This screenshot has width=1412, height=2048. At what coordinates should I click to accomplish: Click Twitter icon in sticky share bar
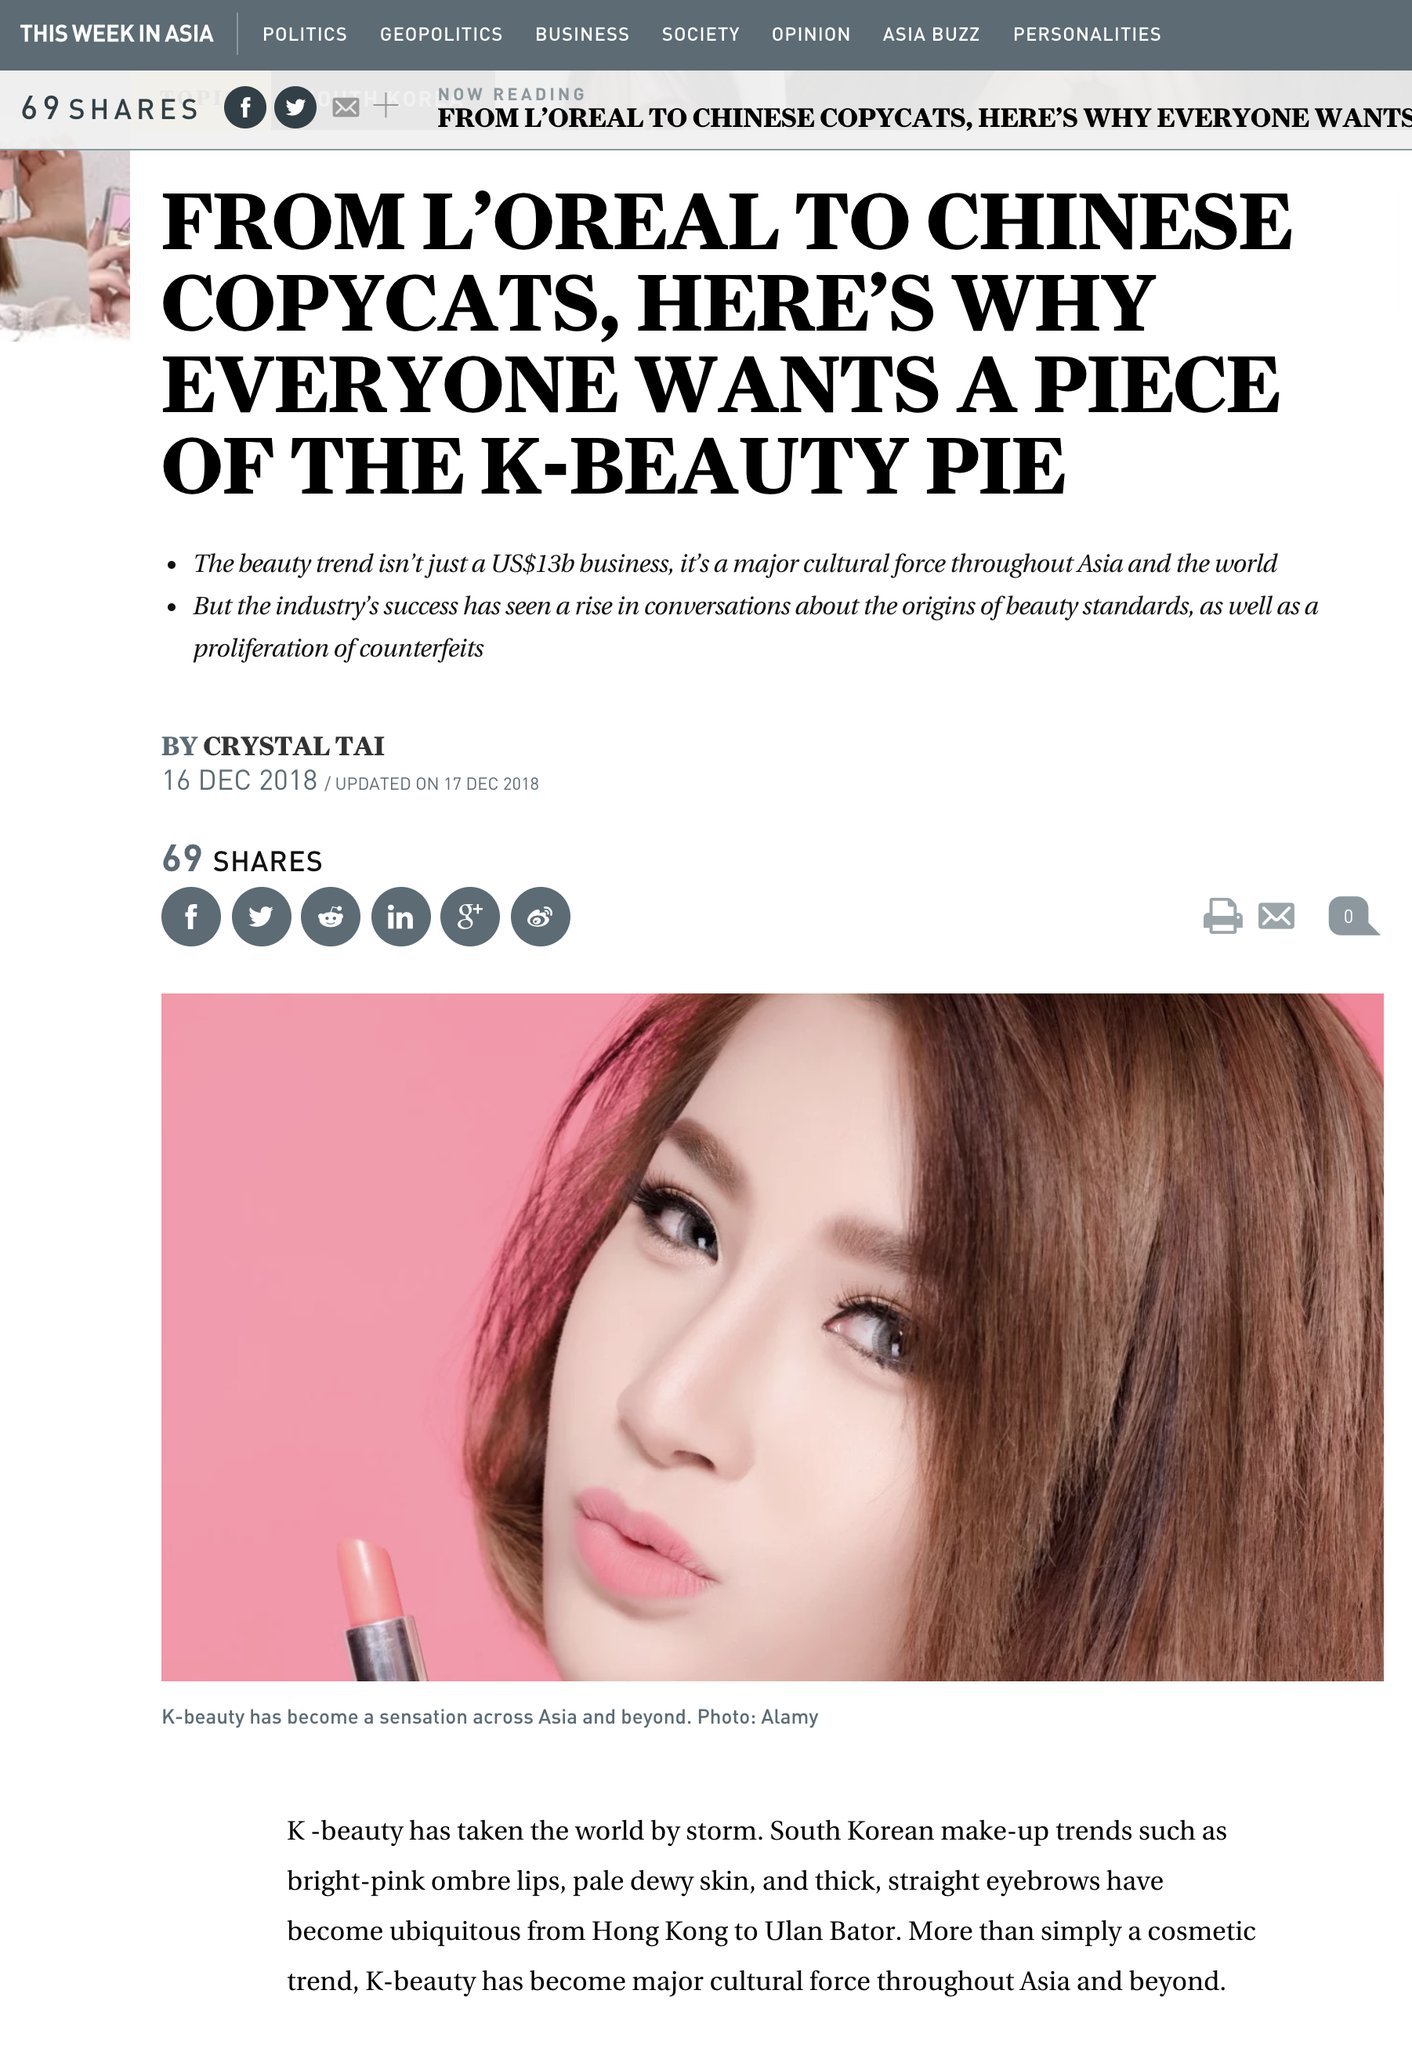295,107
